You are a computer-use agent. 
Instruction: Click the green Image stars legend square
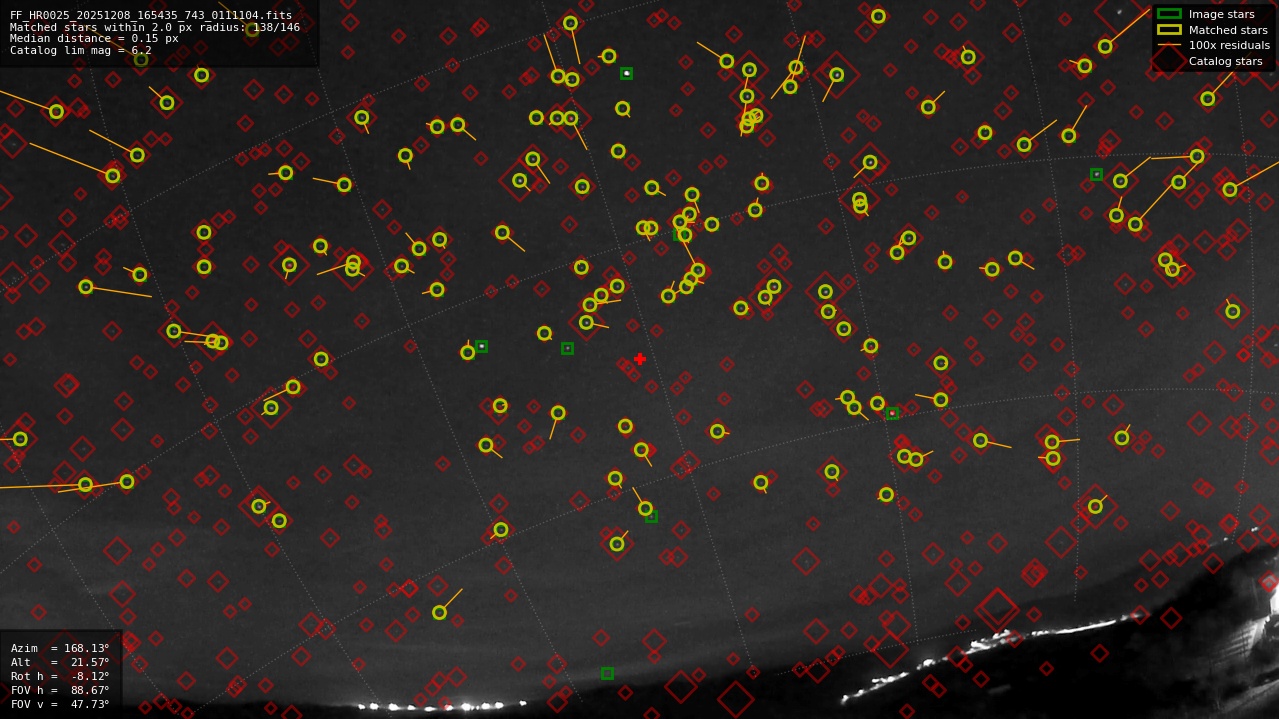pos(1169,14)
